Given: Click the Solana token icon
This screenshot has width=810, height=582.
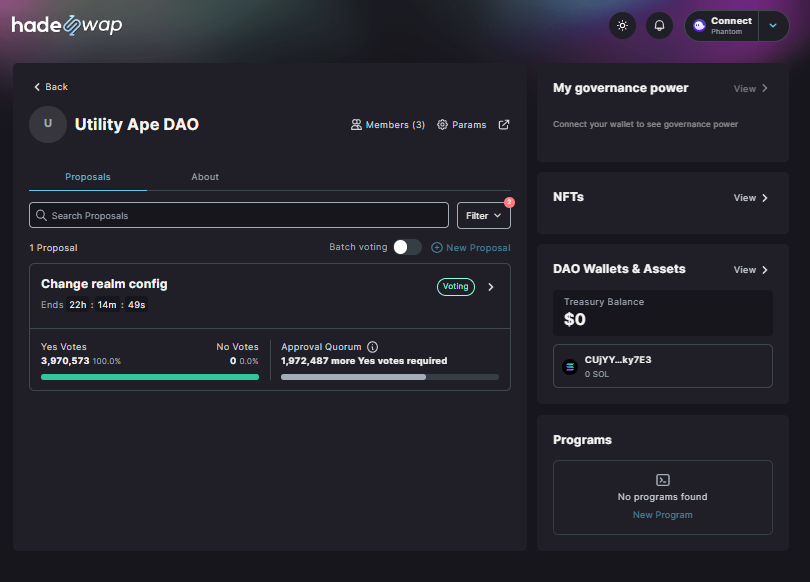Looking at the screenshot, I should point(570,367).
